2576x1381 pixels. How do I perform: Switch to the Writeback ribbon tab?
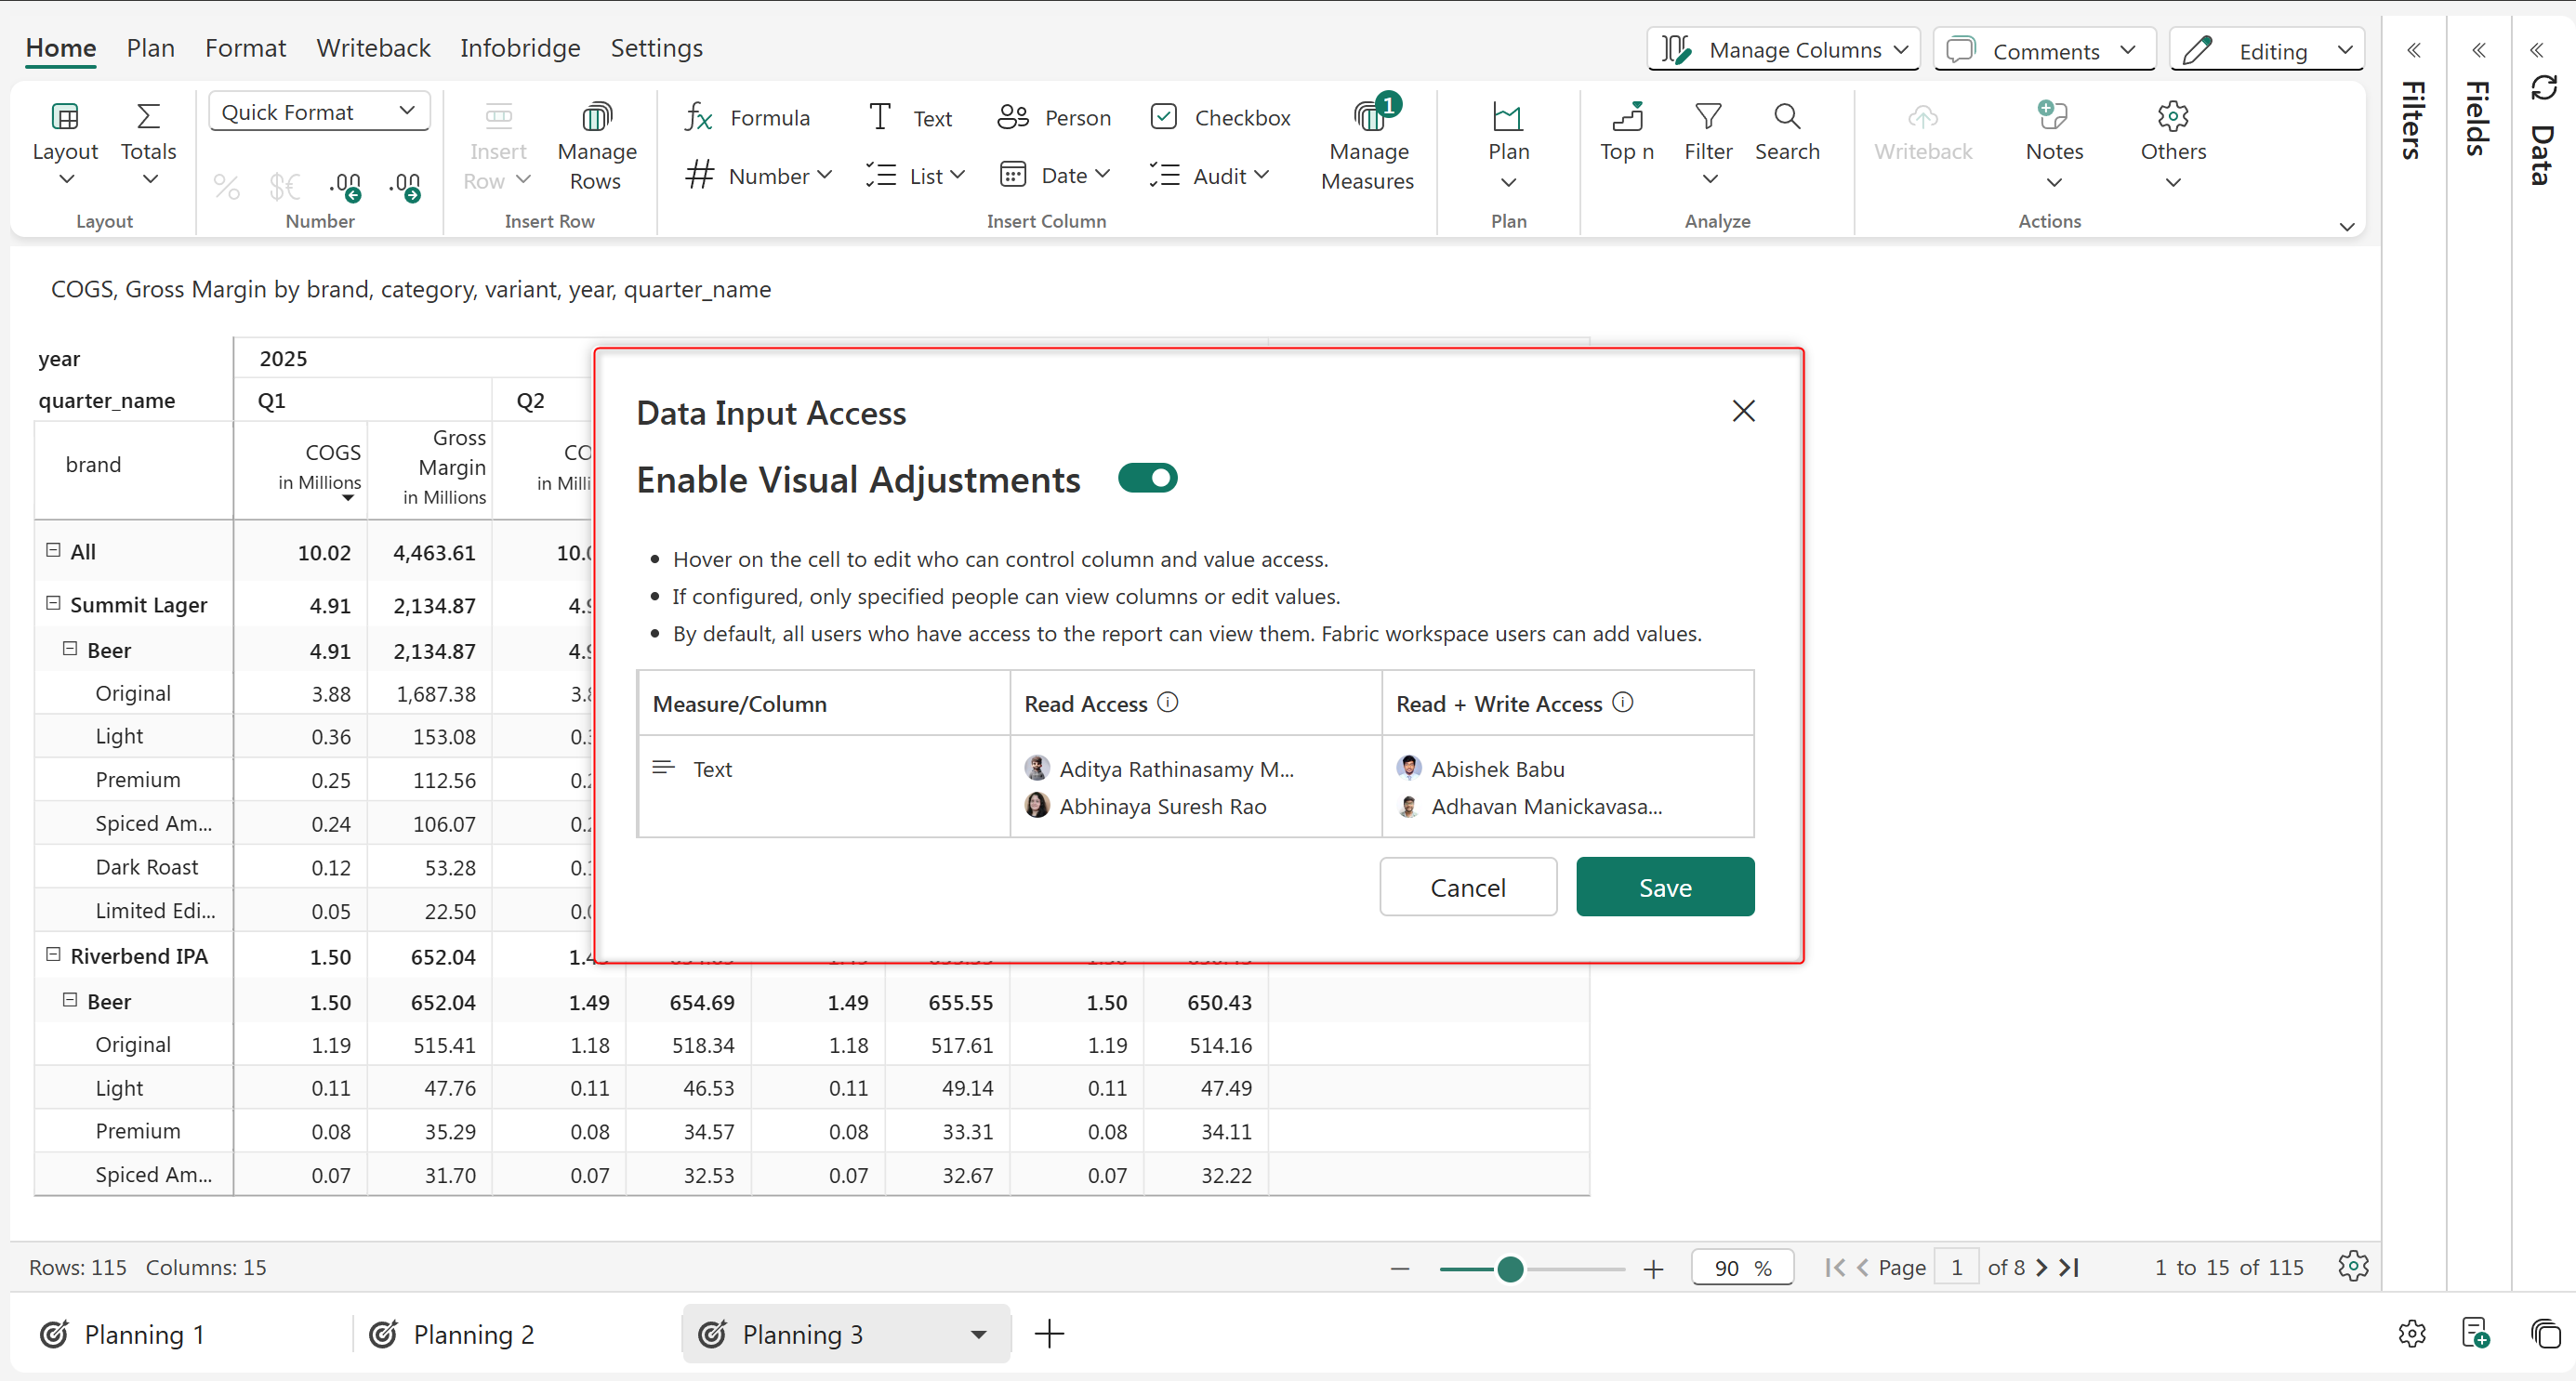point(373,48)
